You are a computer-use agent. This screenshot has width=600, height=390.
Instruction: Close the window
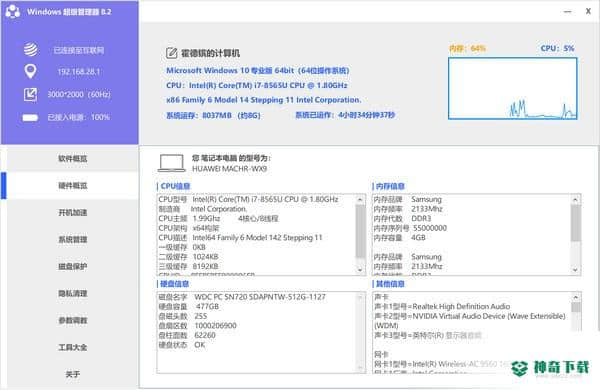(589, 11)
